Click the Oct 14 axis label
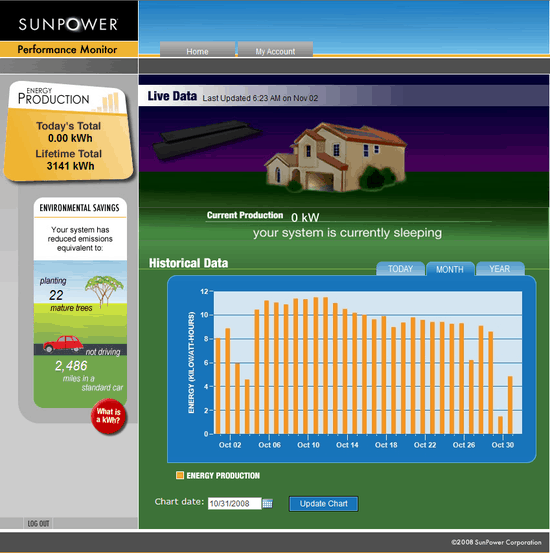 tap(347, 445)
